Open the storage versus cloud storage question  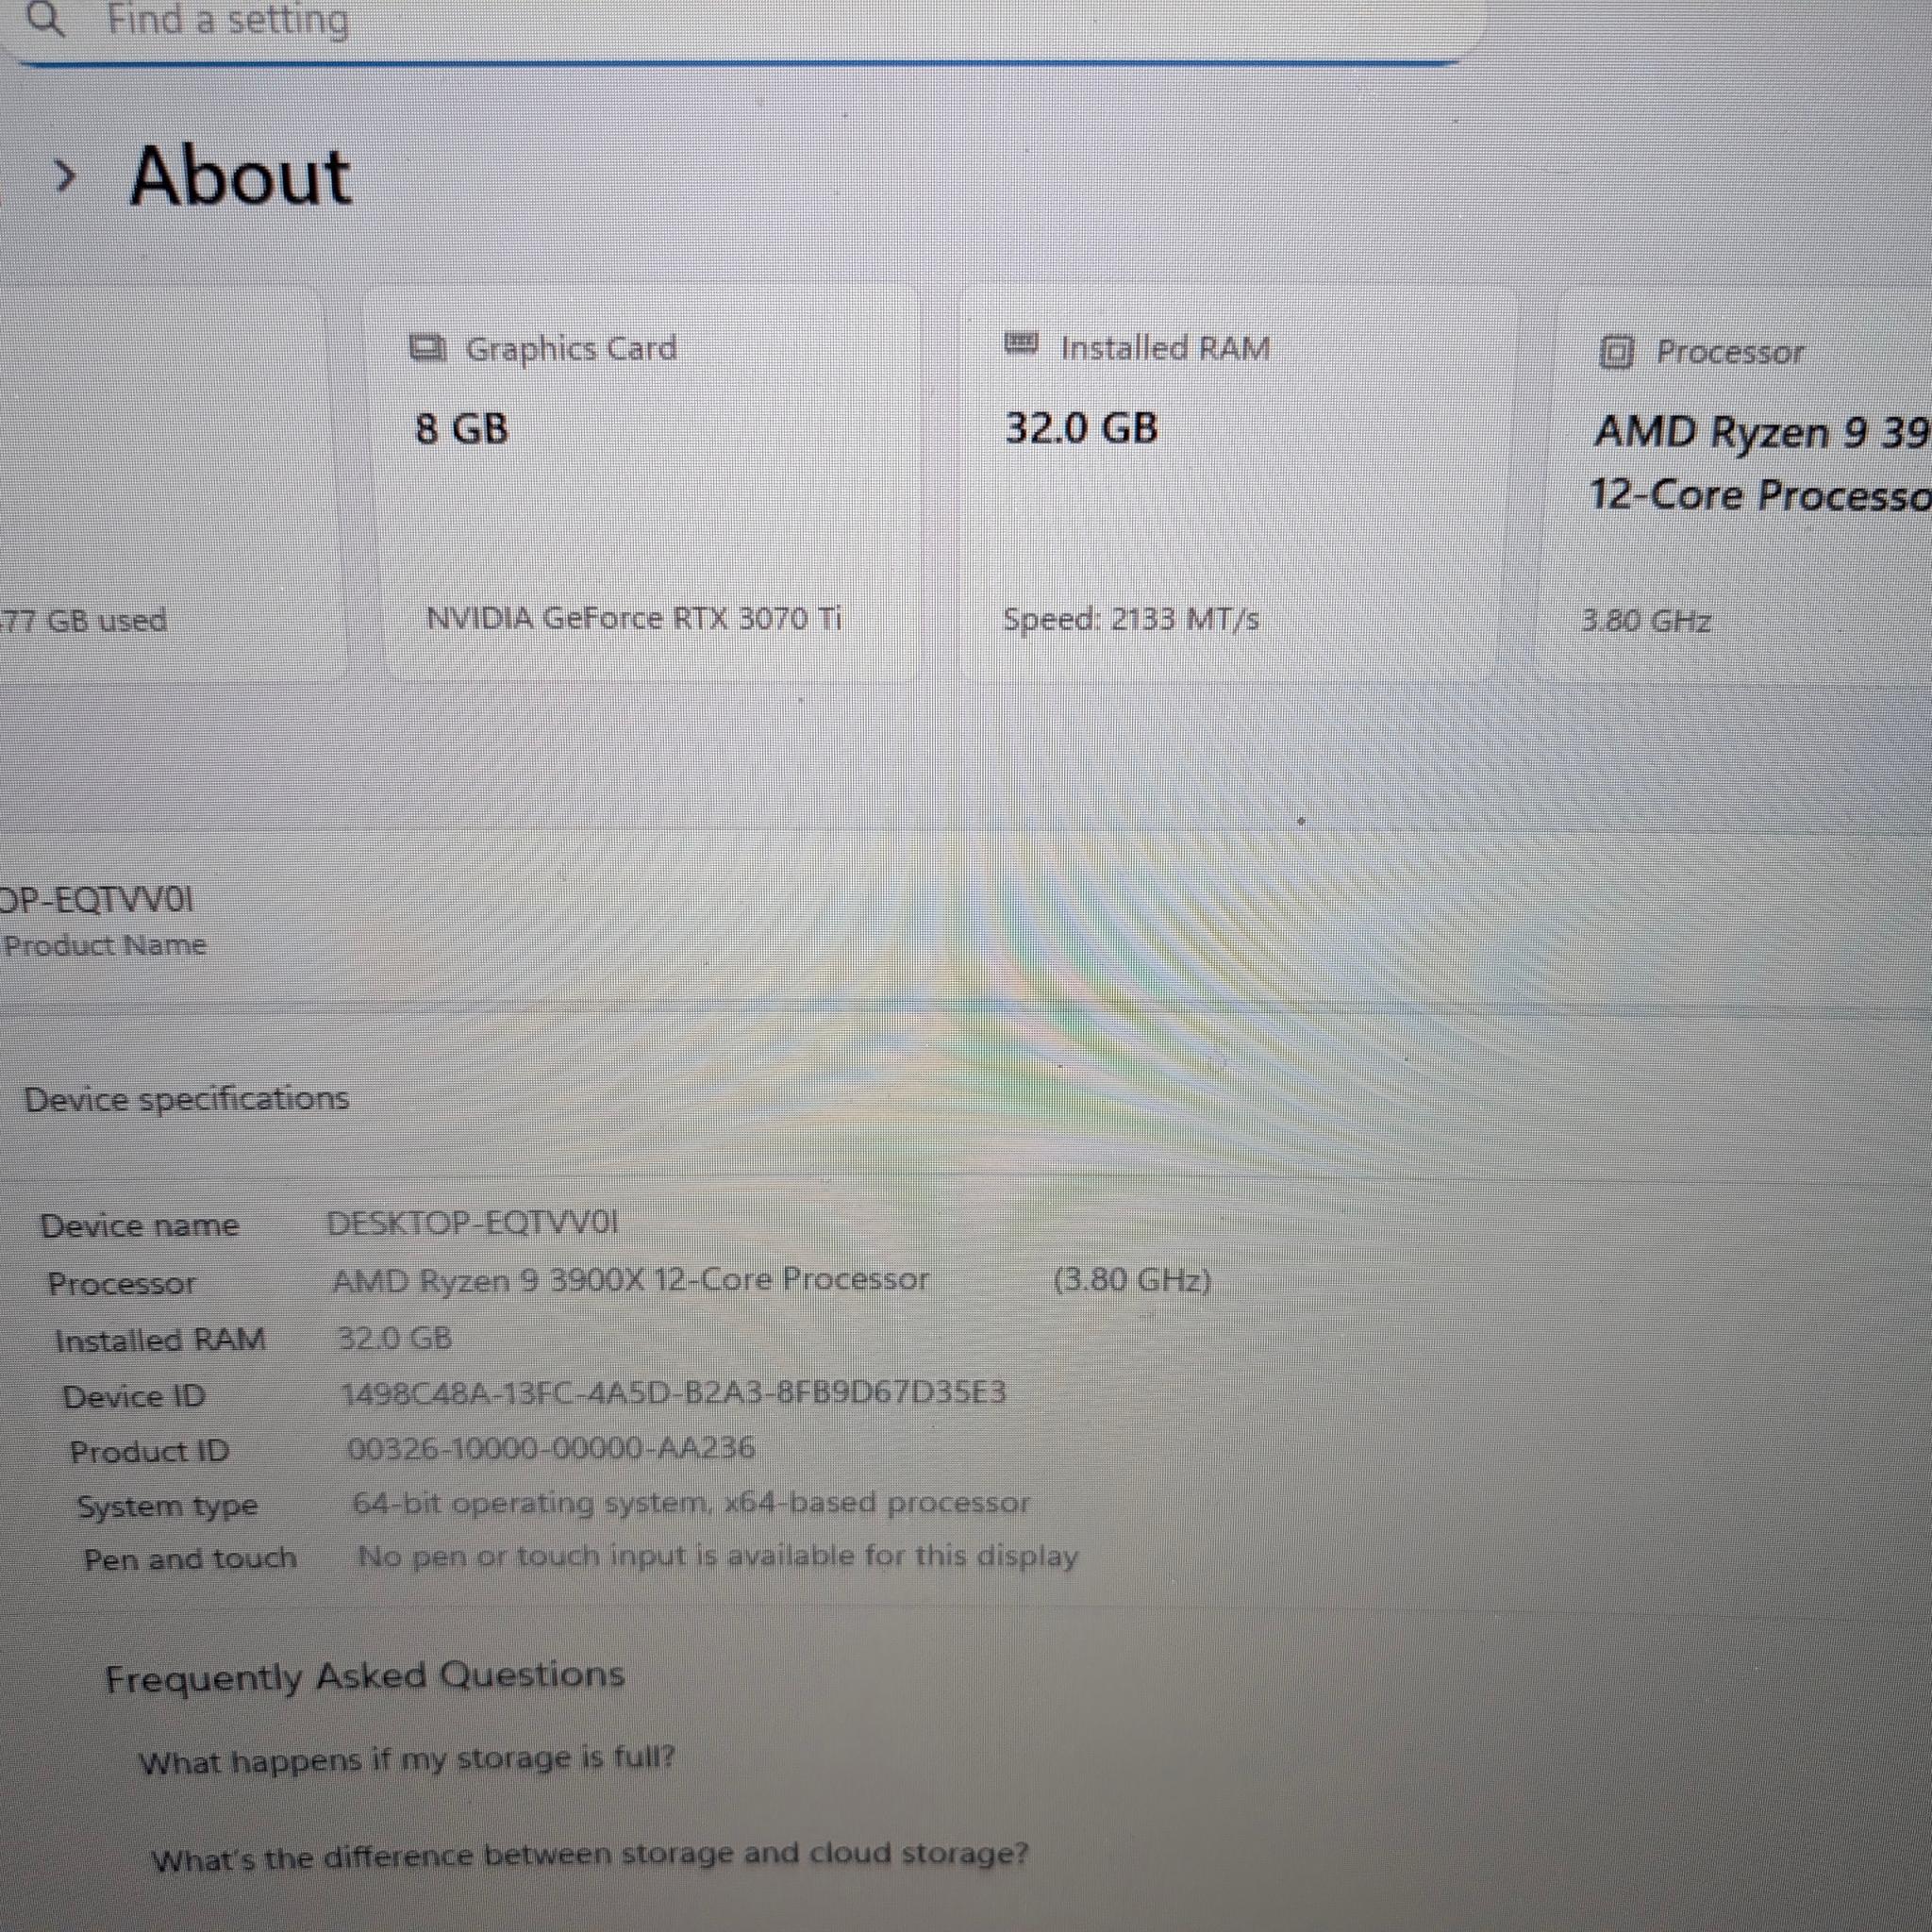[590, 1857]
